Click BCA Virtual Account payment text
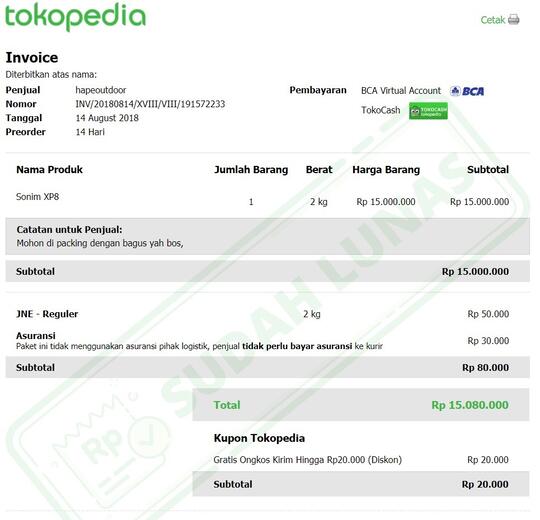540x520 pixels. [401, 91]
